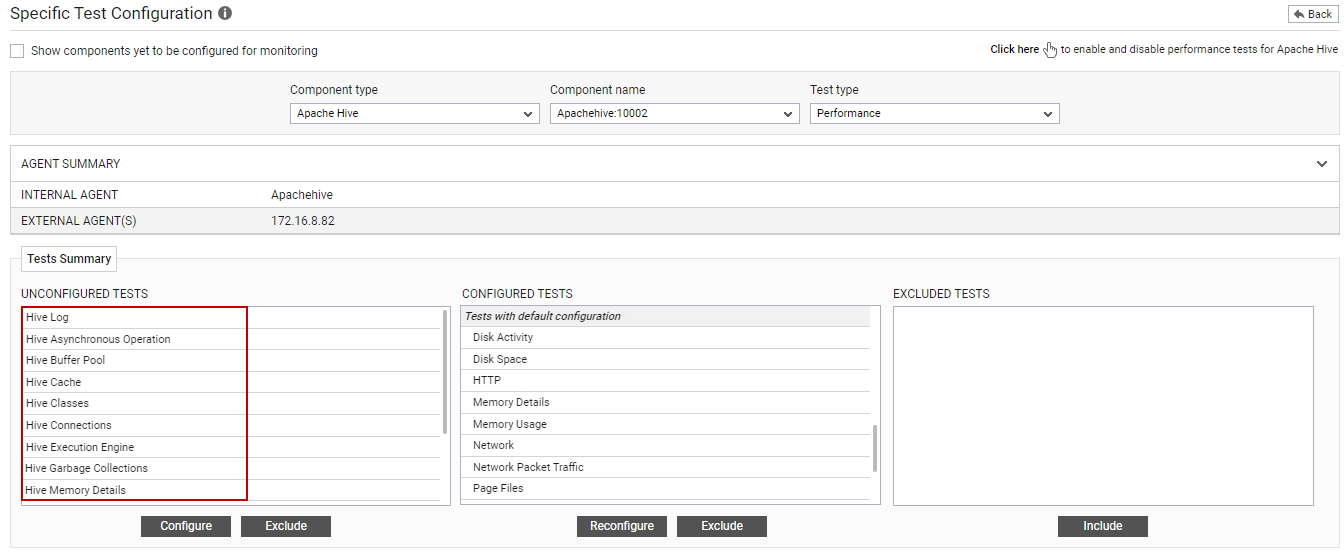Select Hive Memory Details test

231,490
